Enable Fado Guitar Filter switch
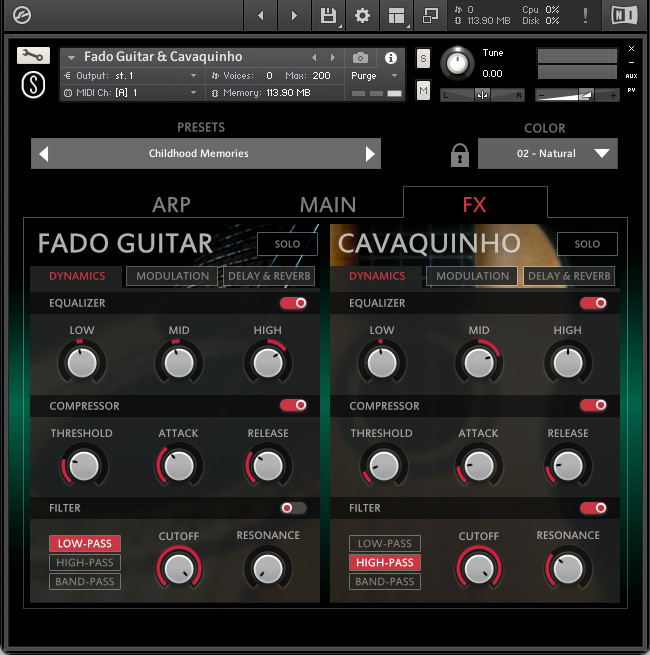The height and width of the screenshot is (655, 650). tap(293, 508)
